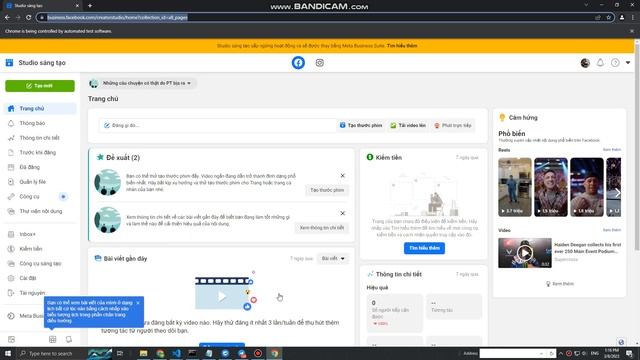
Task: Open Cài đặt in the sidebar
Action: pyautogui.click(x=40, y=278)
